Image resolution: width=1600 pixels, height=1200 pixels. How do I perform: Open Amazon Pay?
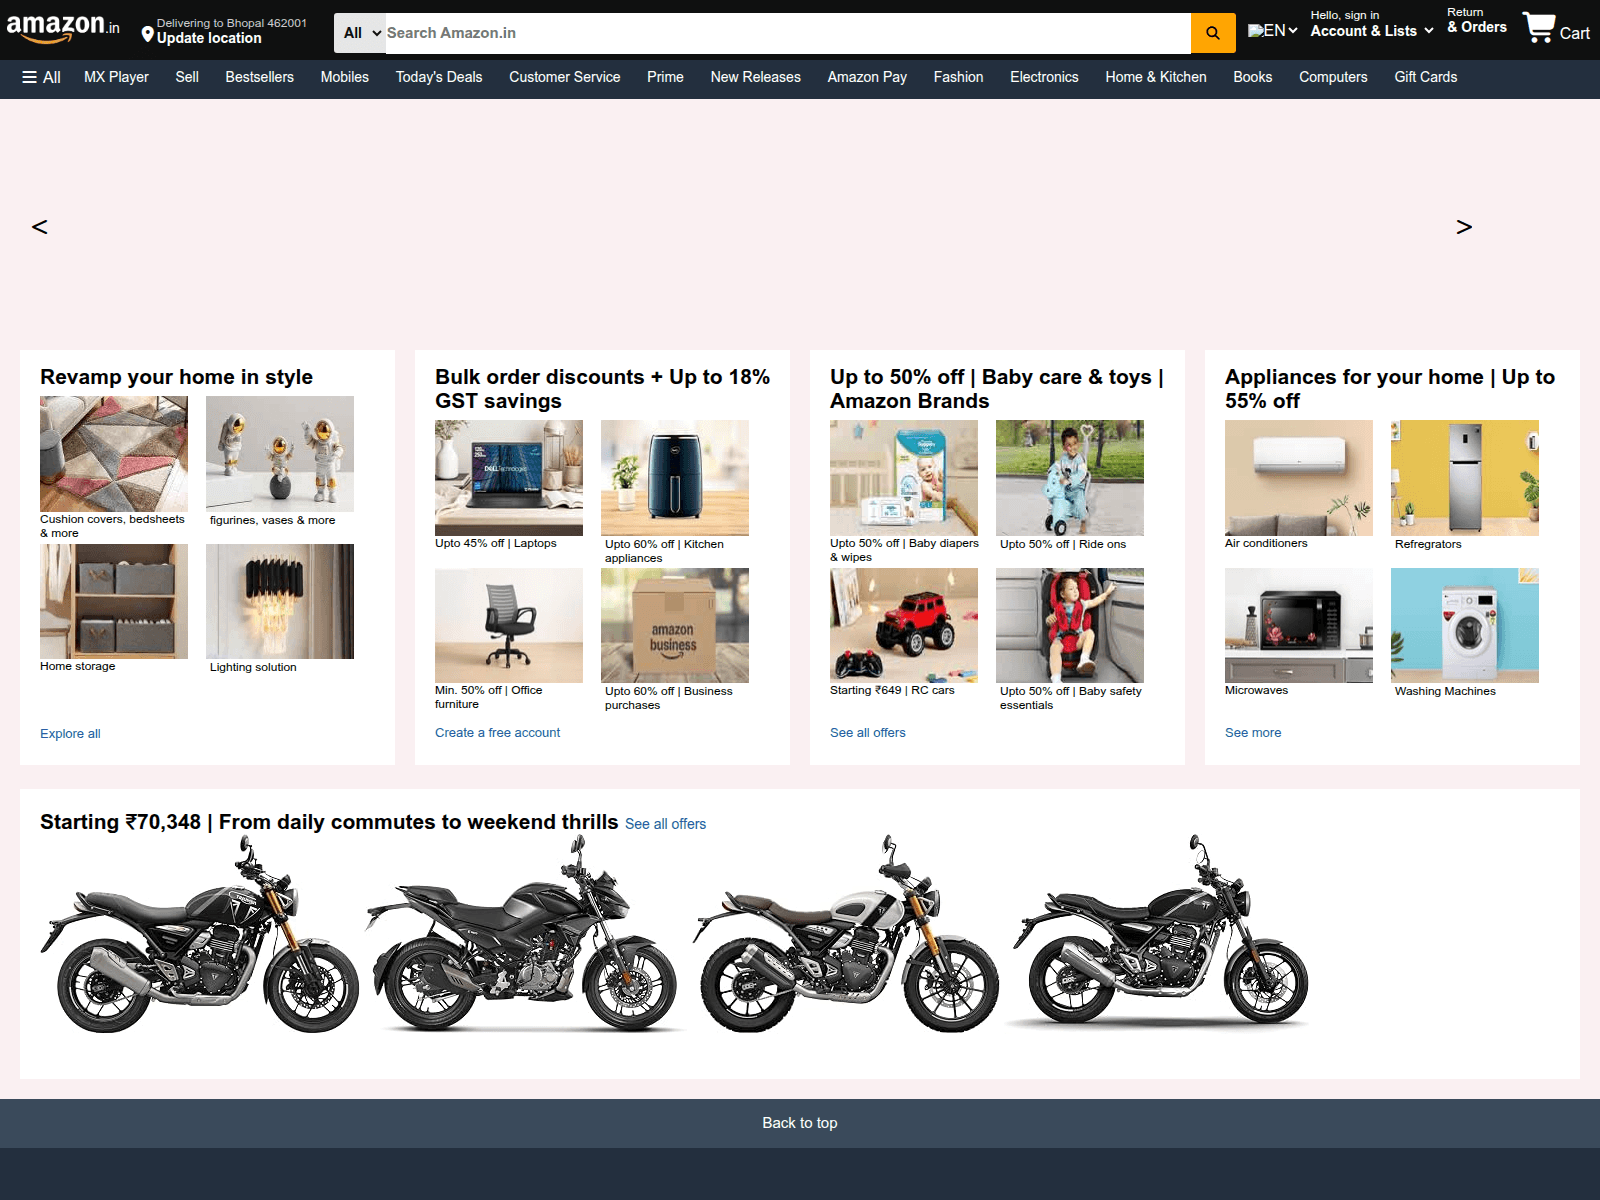(x=867, y=77)
